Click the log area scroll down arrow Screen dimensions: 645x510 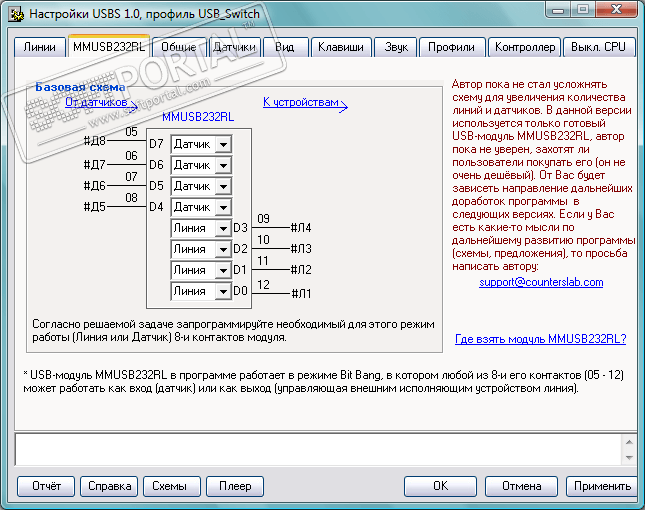pyautogui.click(x=629, y=457)
